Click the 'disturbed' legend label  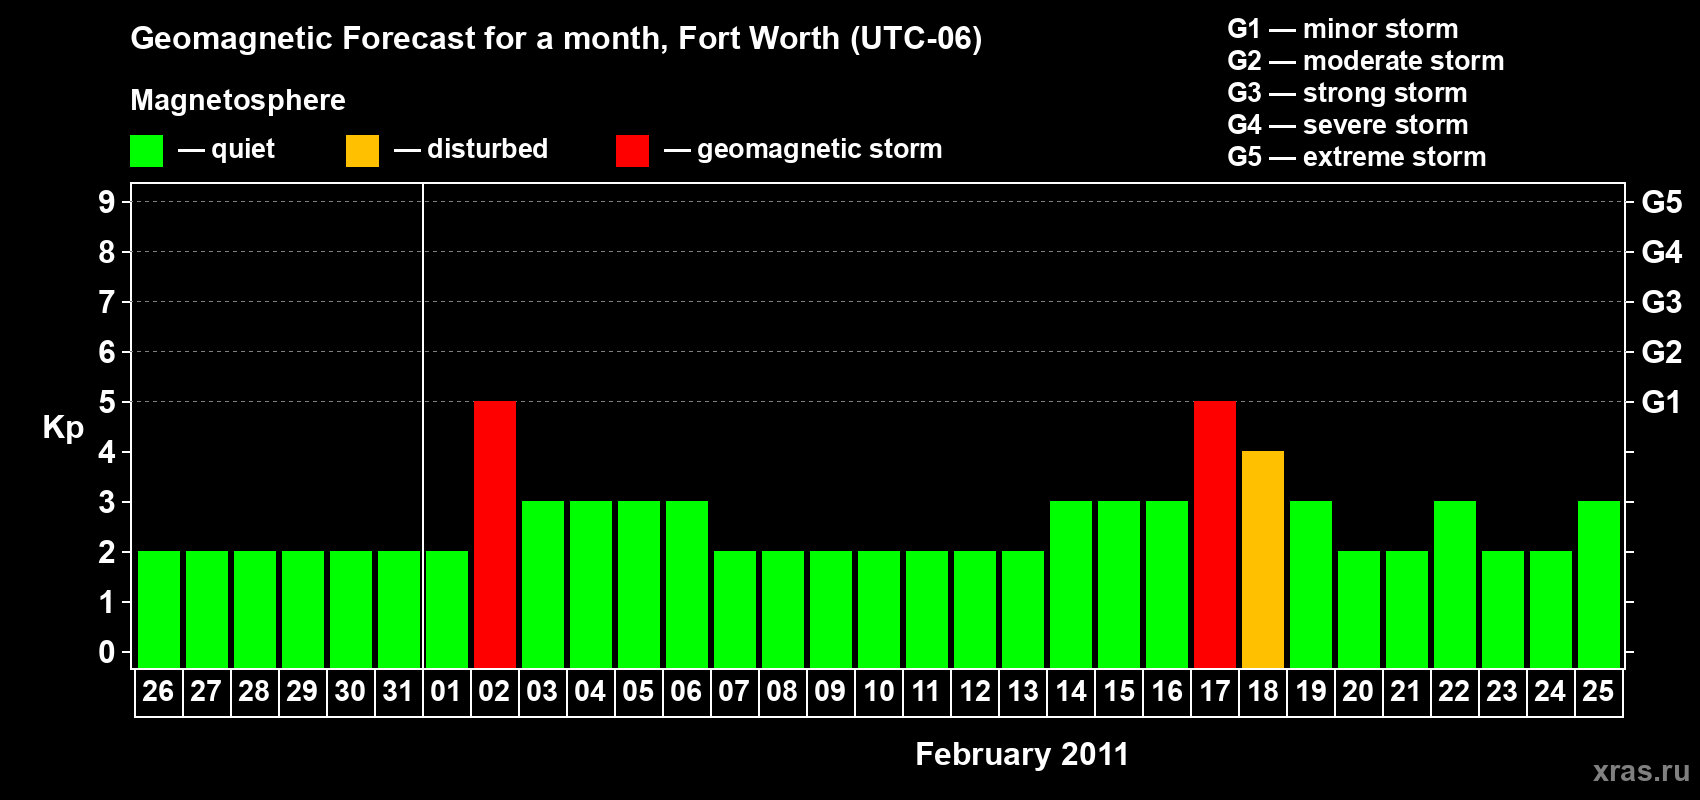[x=488, y=149]
